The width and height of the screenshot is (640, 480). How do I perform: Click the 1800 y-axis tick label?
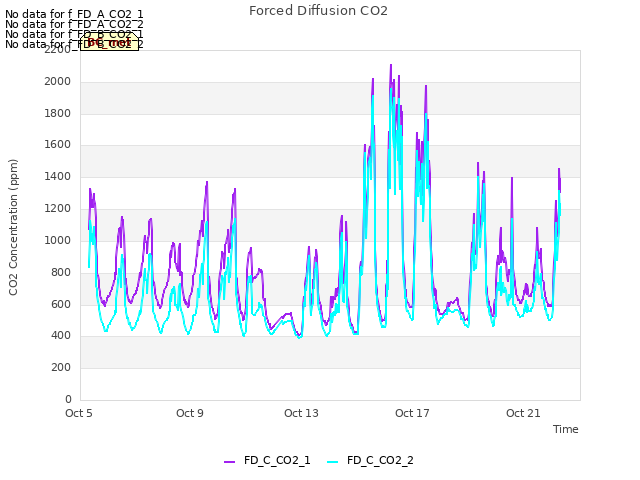58,113
